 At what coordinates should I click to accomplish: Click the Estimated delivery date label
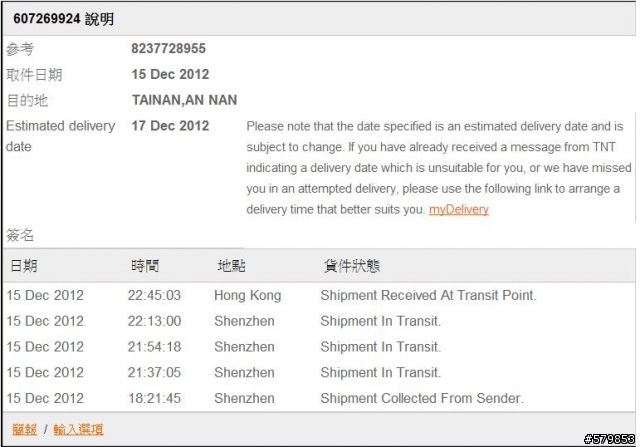[x=60, y=136]
